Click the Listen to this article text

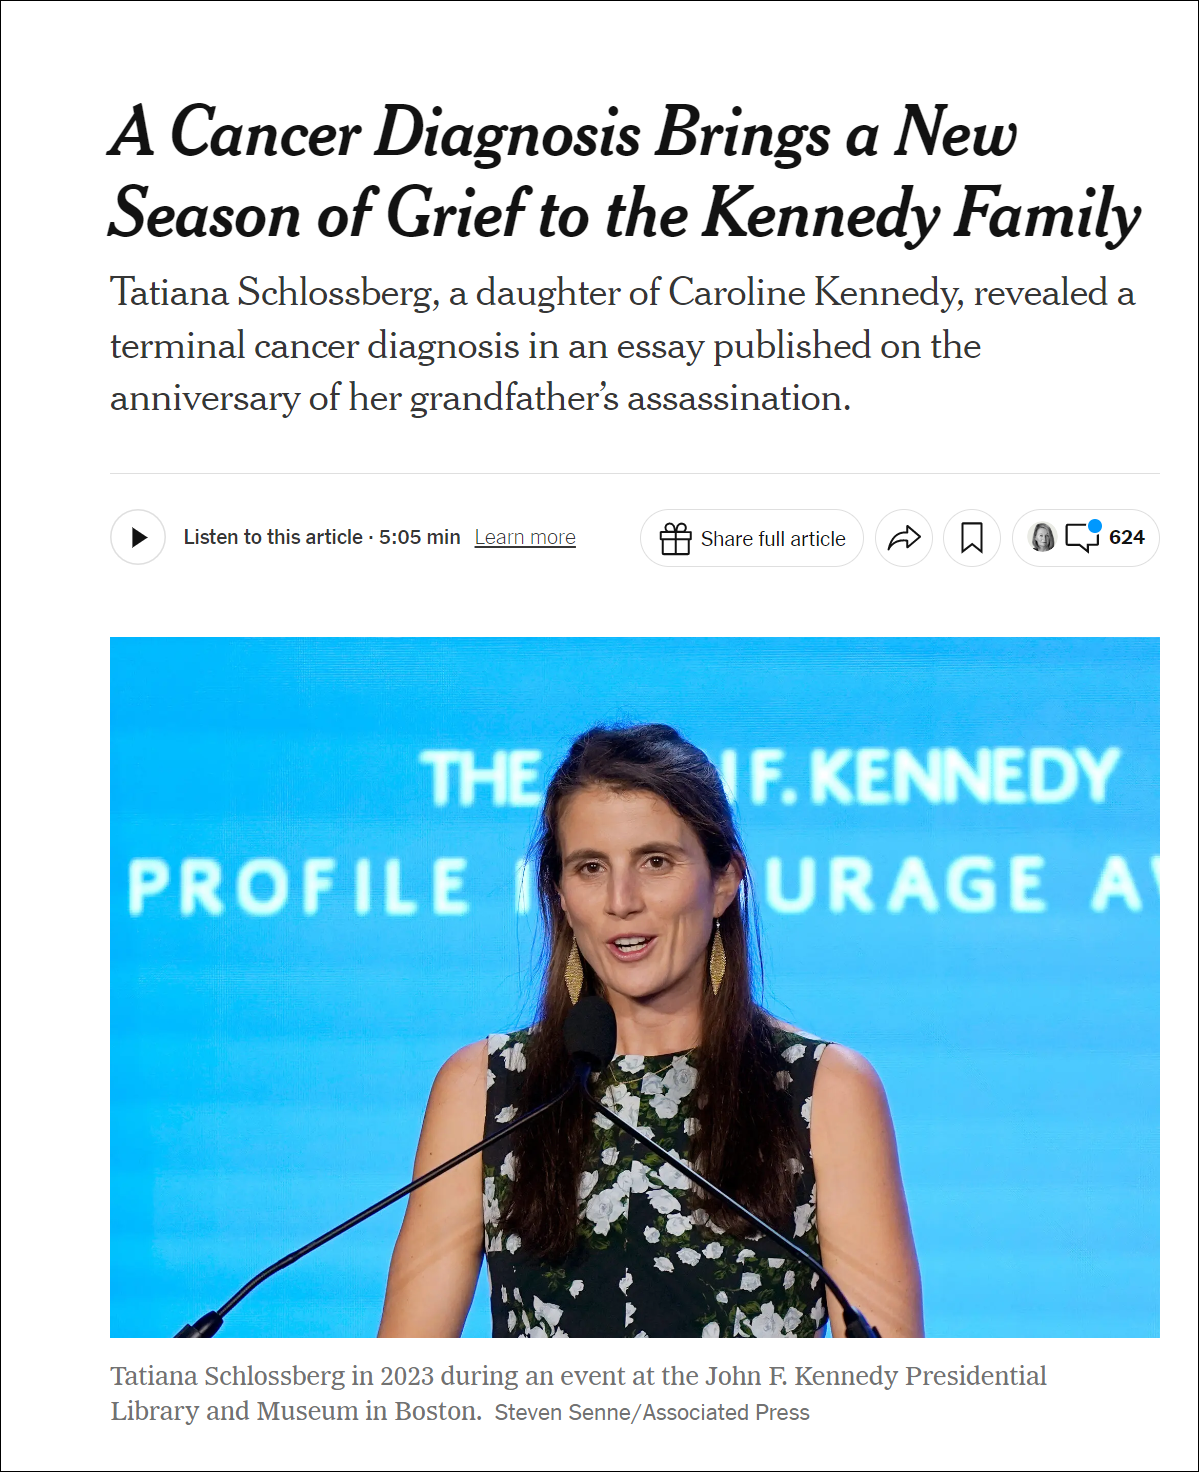click(273, 537)
